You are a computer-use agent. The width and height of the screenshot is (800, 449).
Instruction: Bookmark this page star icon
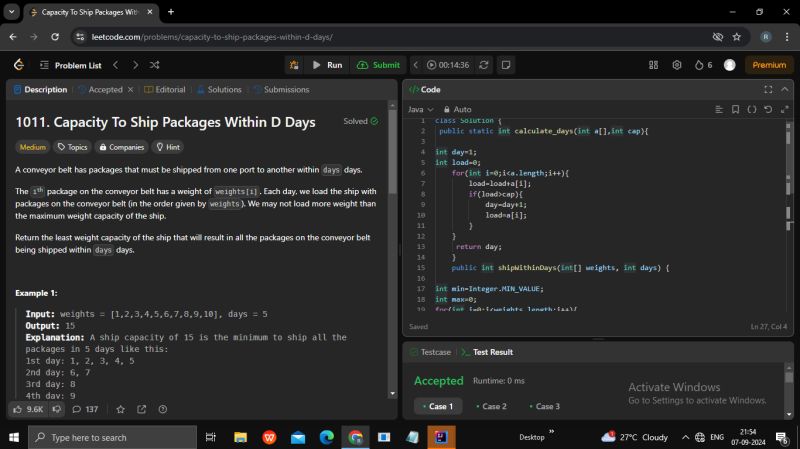(737, 37)
